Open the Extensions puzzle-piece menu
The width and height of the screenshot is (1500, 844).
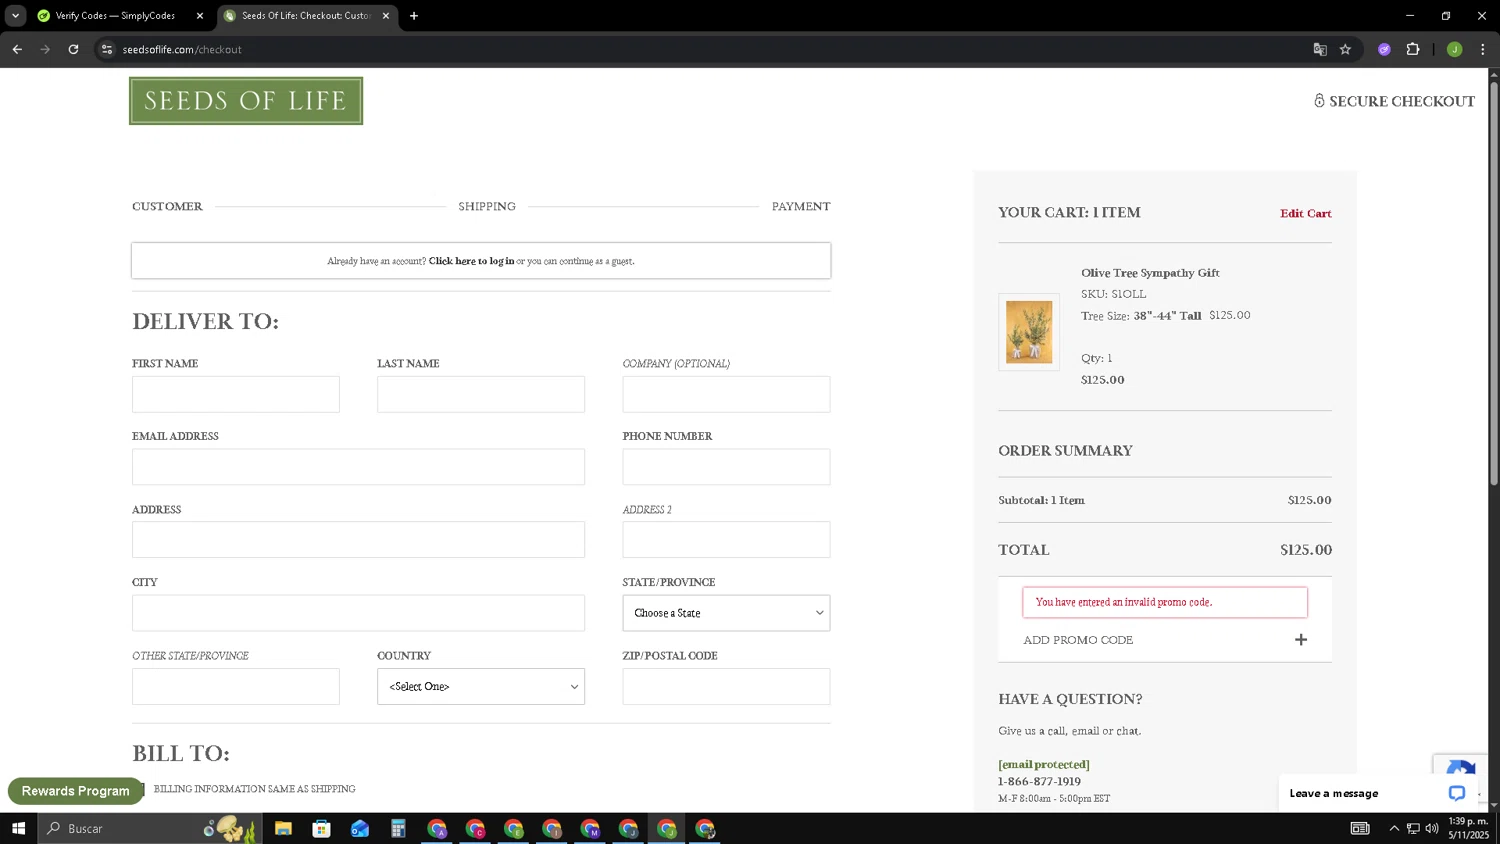1413,49
